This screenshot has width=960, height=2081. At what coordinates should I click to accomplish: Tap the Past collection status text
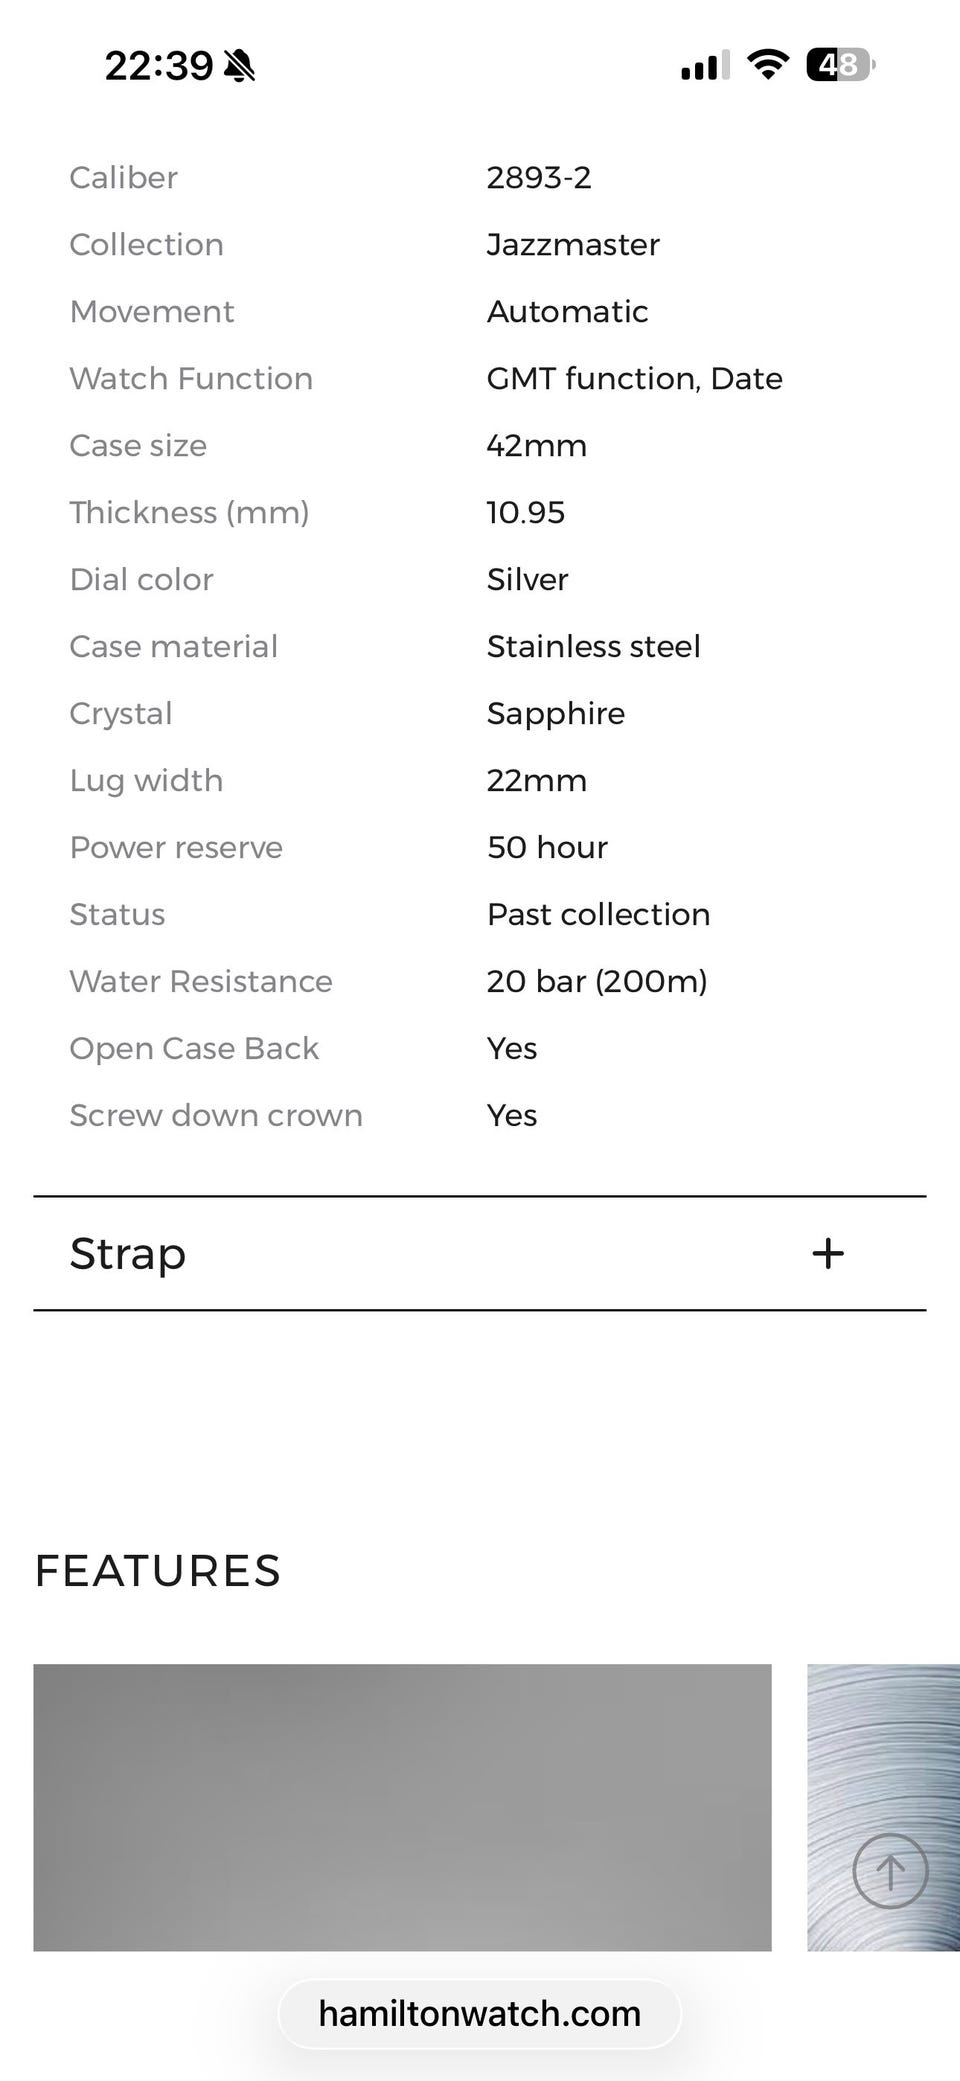click(598, 914)
